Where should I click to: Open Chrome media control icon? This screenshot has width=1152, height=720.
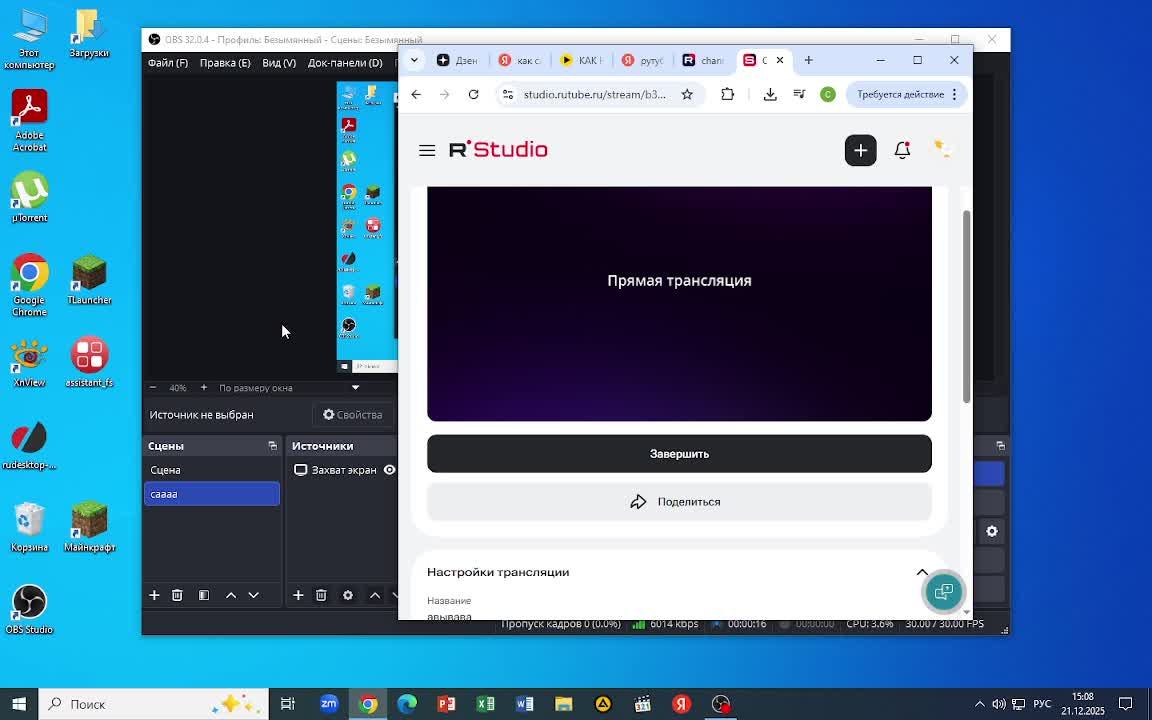click(x=799, y=94)
